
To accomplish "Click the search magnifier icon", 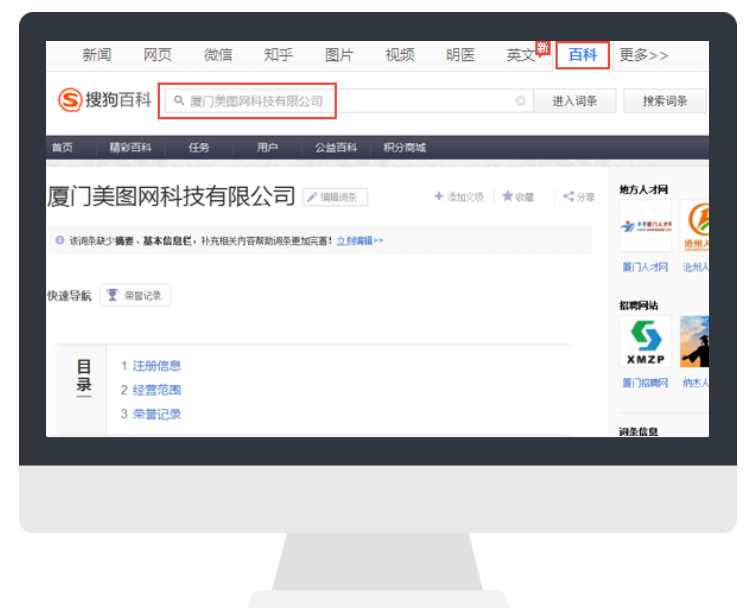I will coord(179,100).
